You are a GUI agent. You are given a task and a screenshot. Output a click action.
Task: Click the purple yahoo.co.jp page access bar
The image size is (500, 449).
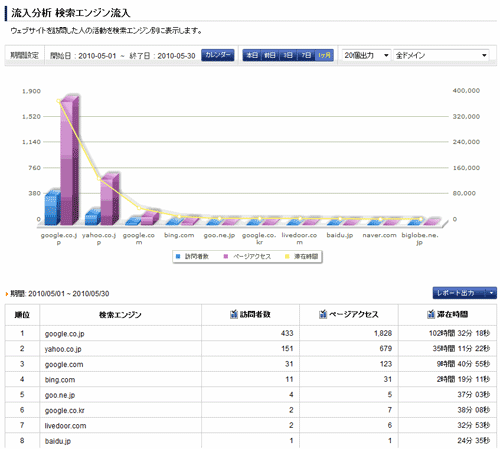[x=110, y=199]
